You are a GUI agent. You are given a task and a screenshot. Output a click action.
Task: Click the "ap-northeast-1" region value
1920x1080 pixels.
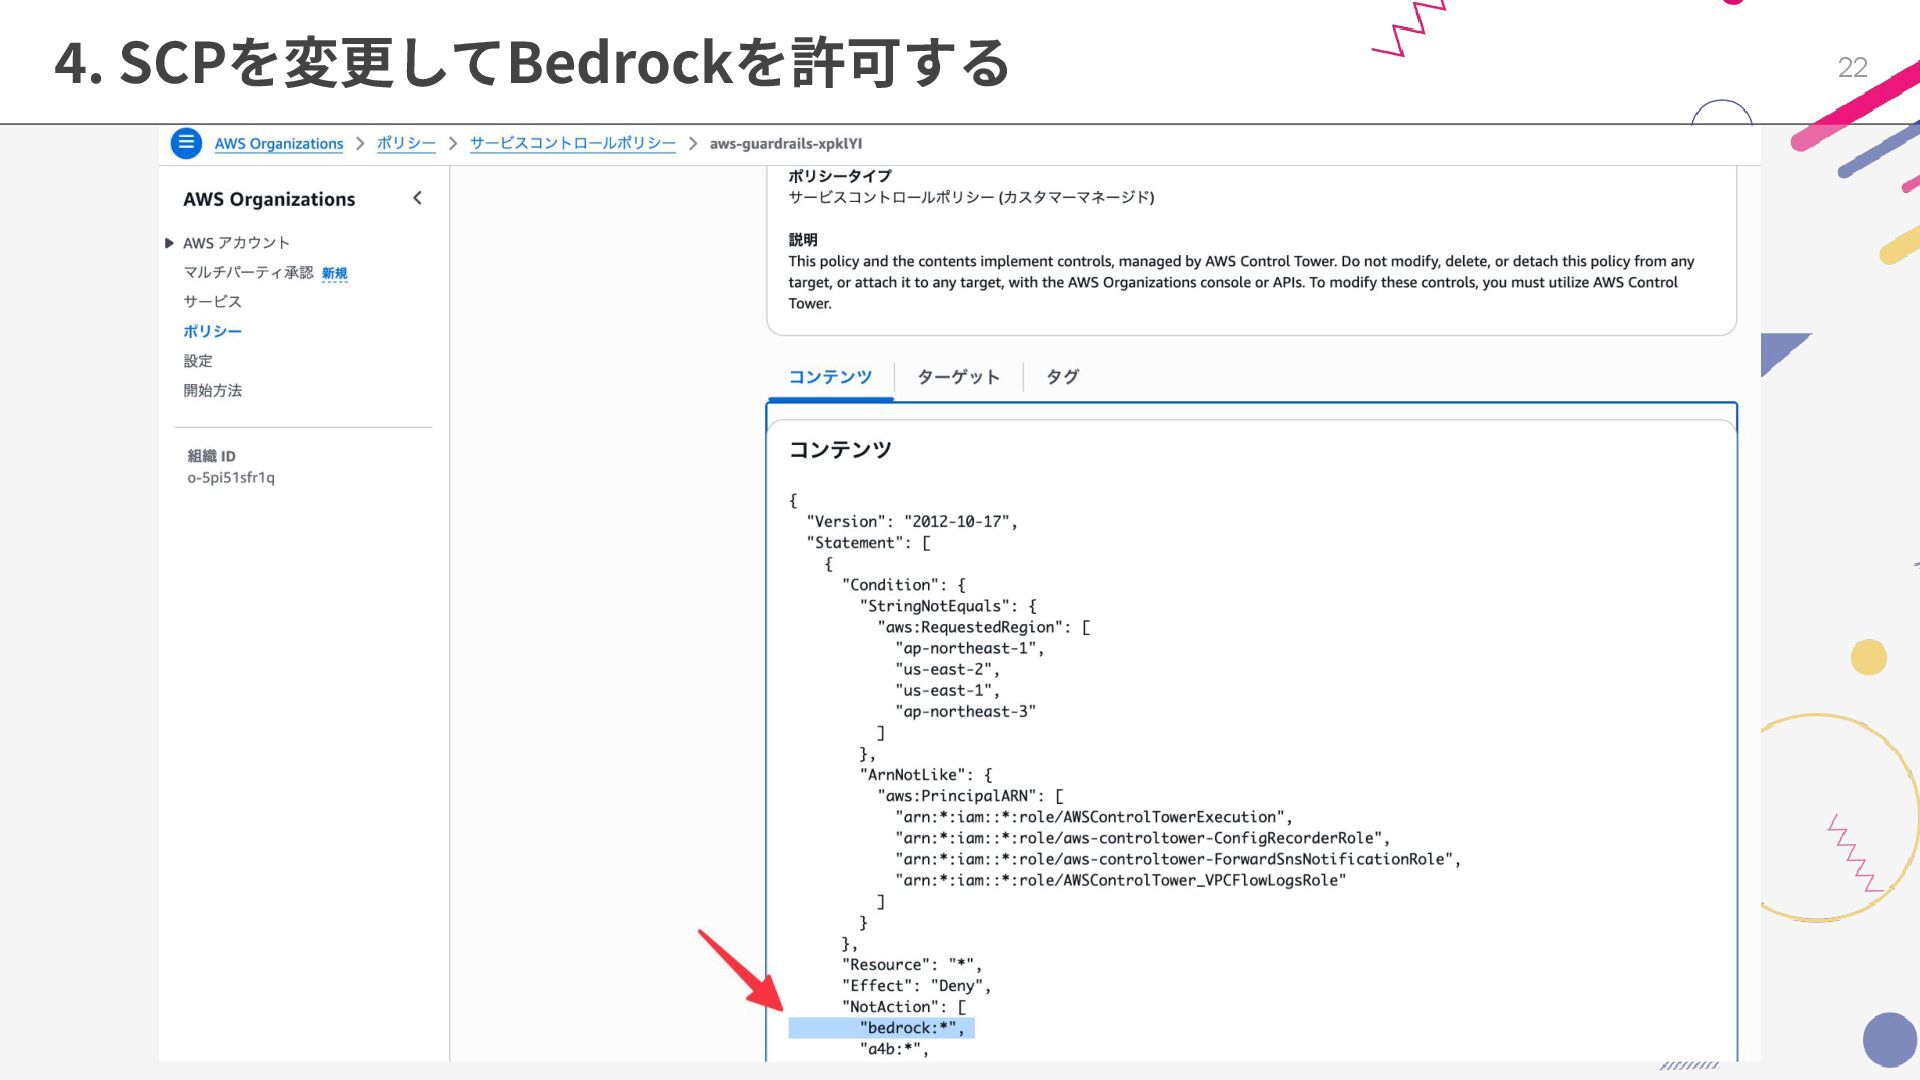969,648
